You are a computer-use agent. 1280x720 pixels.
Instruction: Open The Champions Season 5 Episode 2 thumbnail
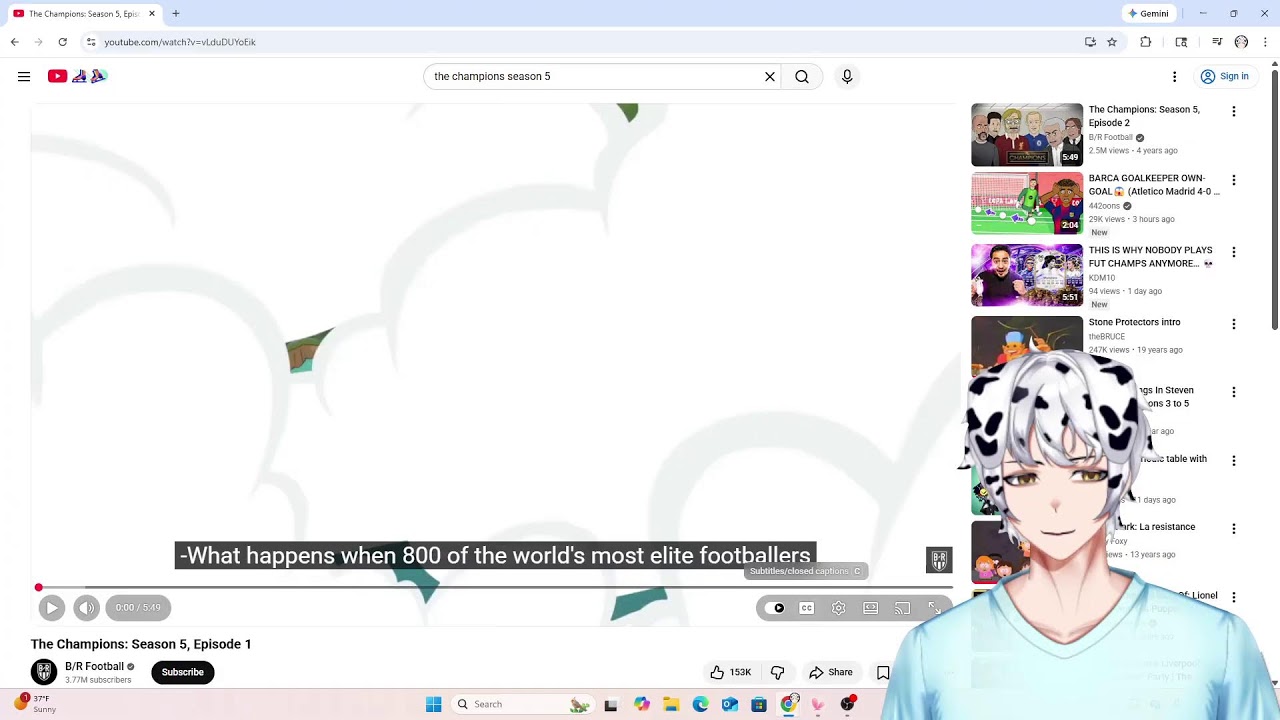pos(1027,134)
